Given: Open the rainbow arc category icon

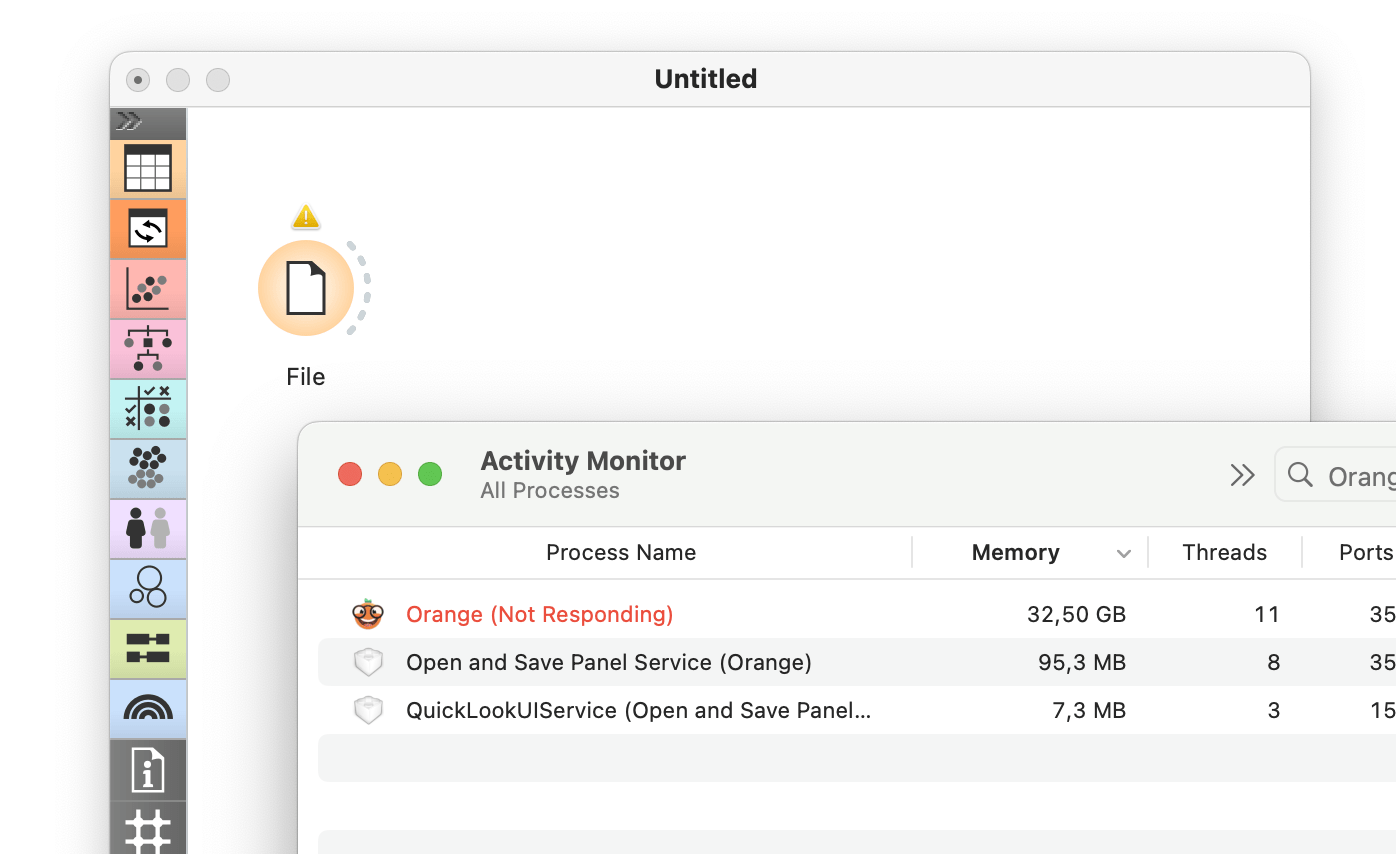Looking at the screenshot, I should [148, 709].
